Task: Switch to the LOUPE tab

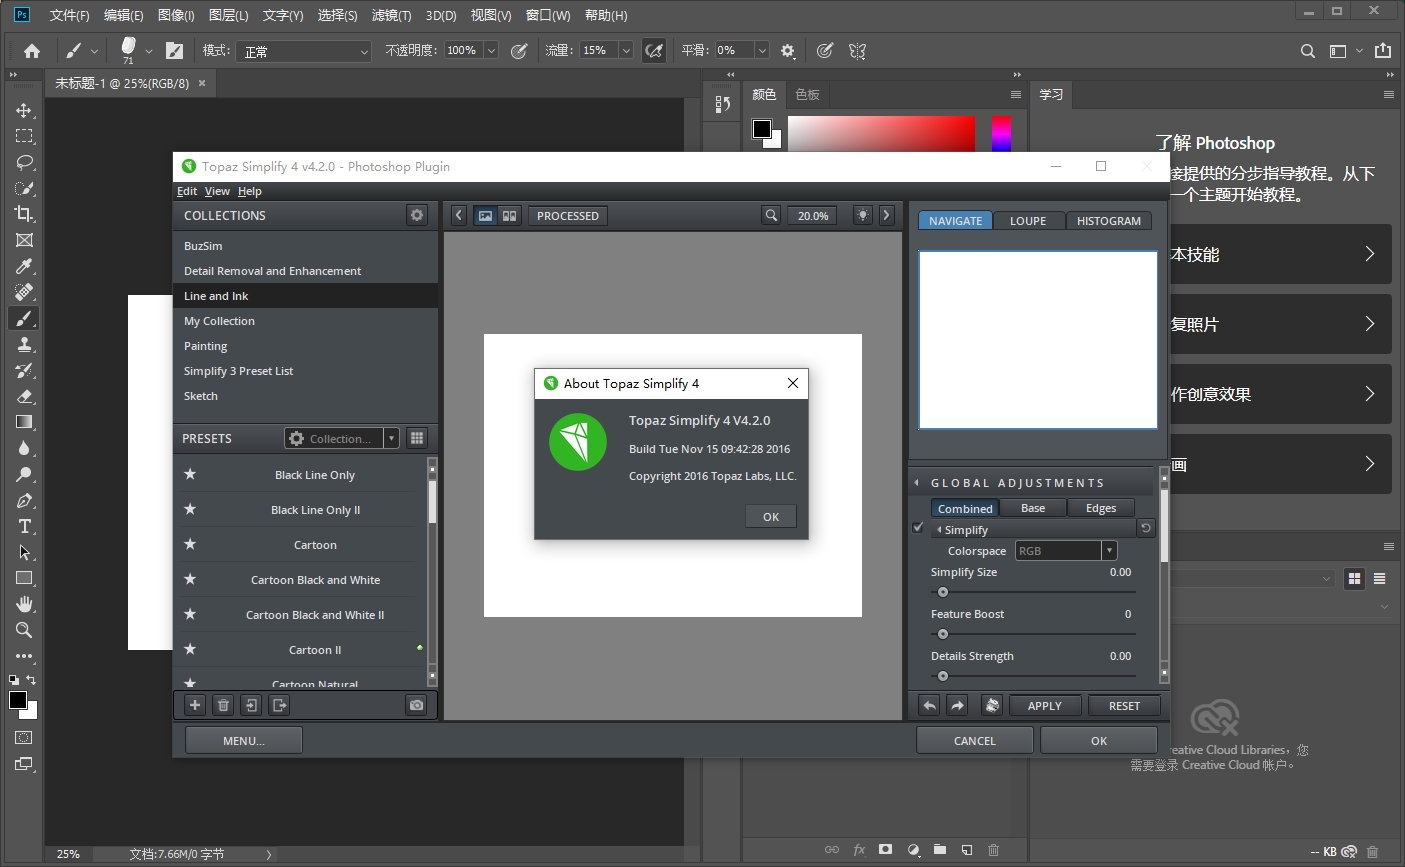Action: coord(1028,221)
